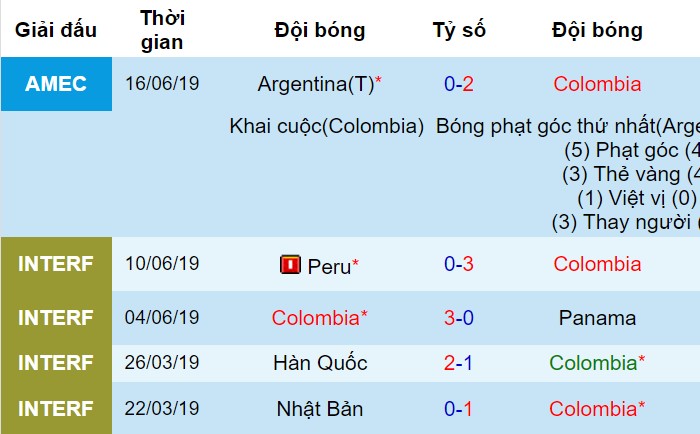Open Nhật Bản team link
700x434 pixels.
[x=320, y=409]
